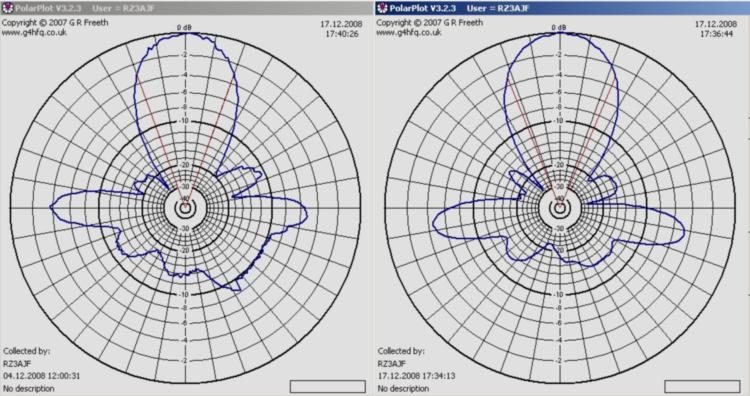Click the 0 dB label atop left plot
Image resolution: width=750 pixels, height=396 pixels.
[x=184, y=28]
